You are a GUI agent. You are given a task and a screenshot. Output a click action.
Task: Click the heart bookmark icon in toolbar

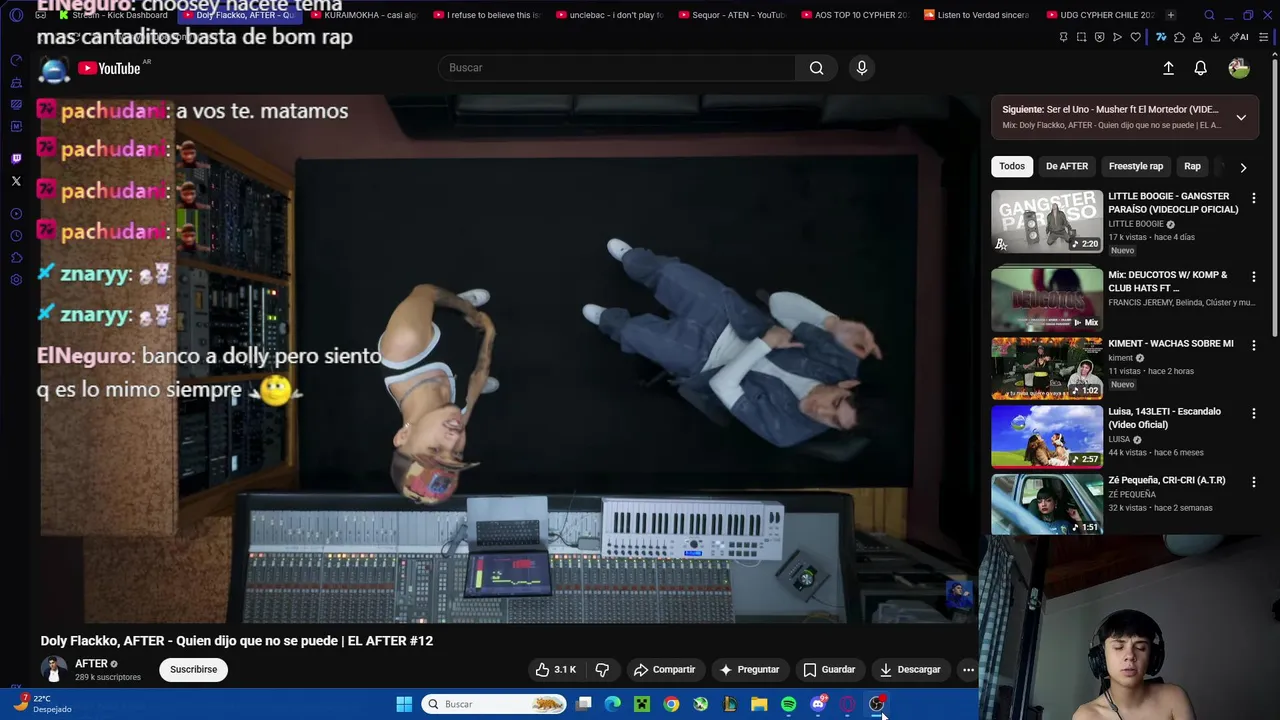coord(1135,37)
